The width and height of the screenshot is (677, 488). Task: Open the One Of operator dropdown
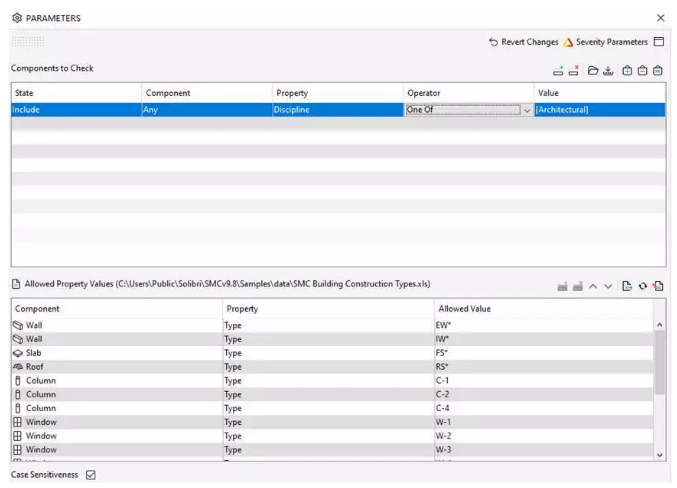[x=468, y=110]
